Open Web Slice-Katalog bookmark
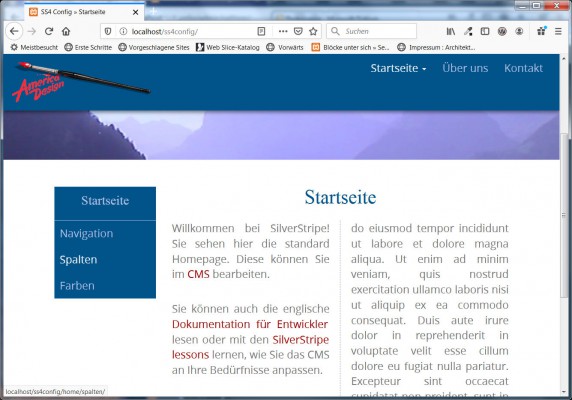 228,47
